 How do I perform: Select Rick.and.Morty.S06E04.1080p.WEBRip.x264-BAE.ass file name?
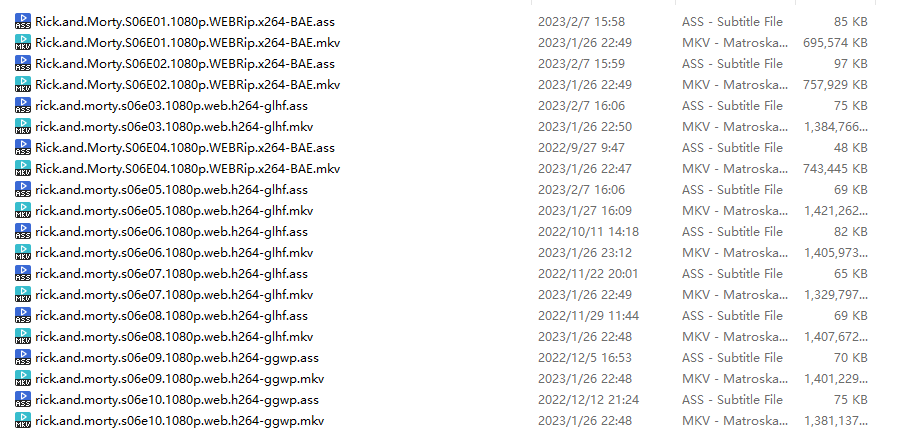(185, 148)
